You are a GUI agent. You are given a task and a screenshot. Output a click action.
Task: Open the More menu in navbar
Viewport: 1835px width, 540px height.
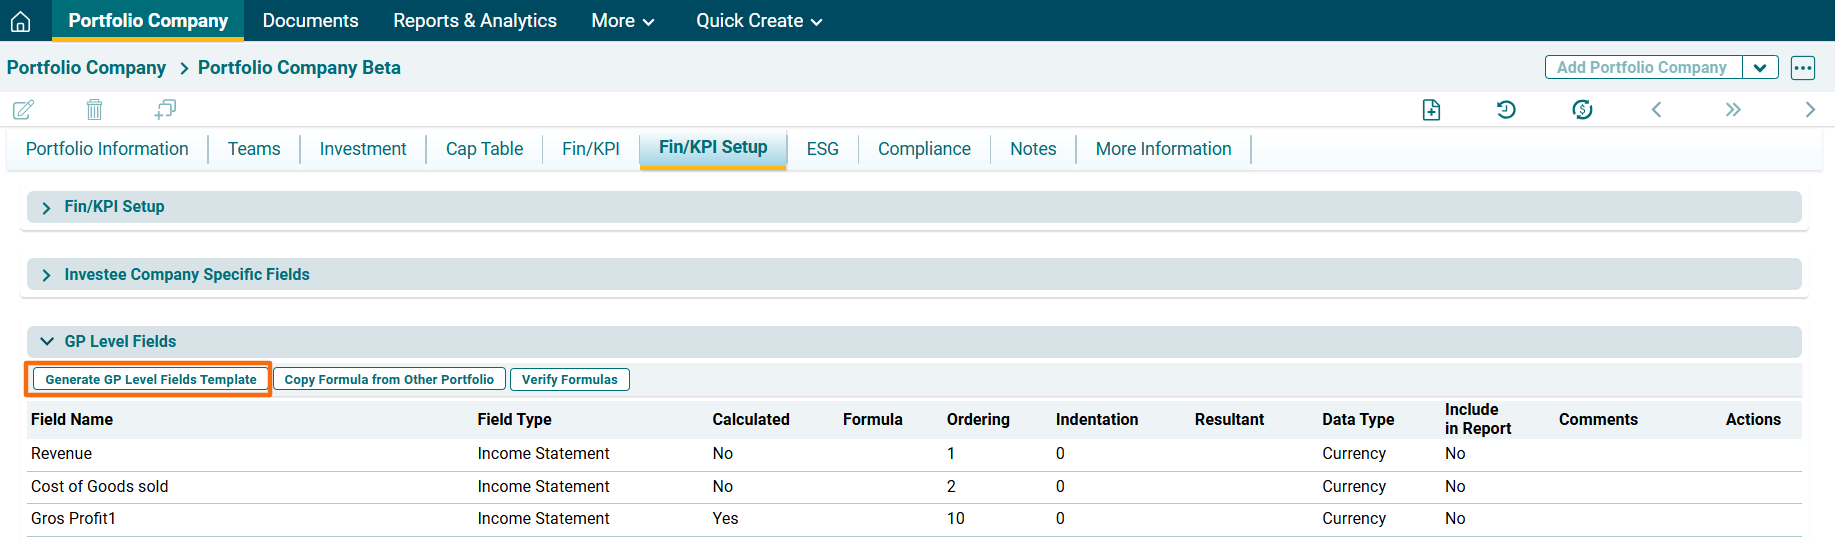point(622,21)
